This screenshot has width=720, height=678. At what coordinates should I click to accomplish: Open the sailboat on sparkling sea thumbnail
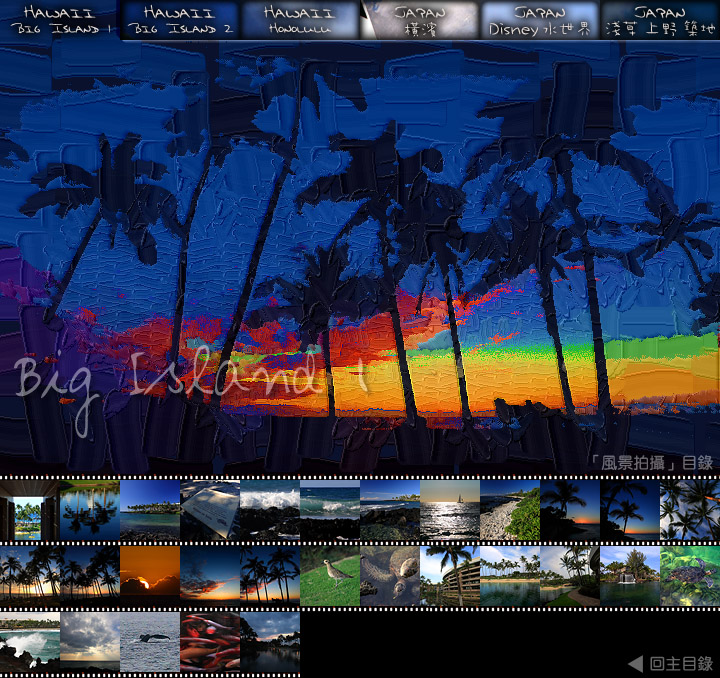(x=450, y=510)
